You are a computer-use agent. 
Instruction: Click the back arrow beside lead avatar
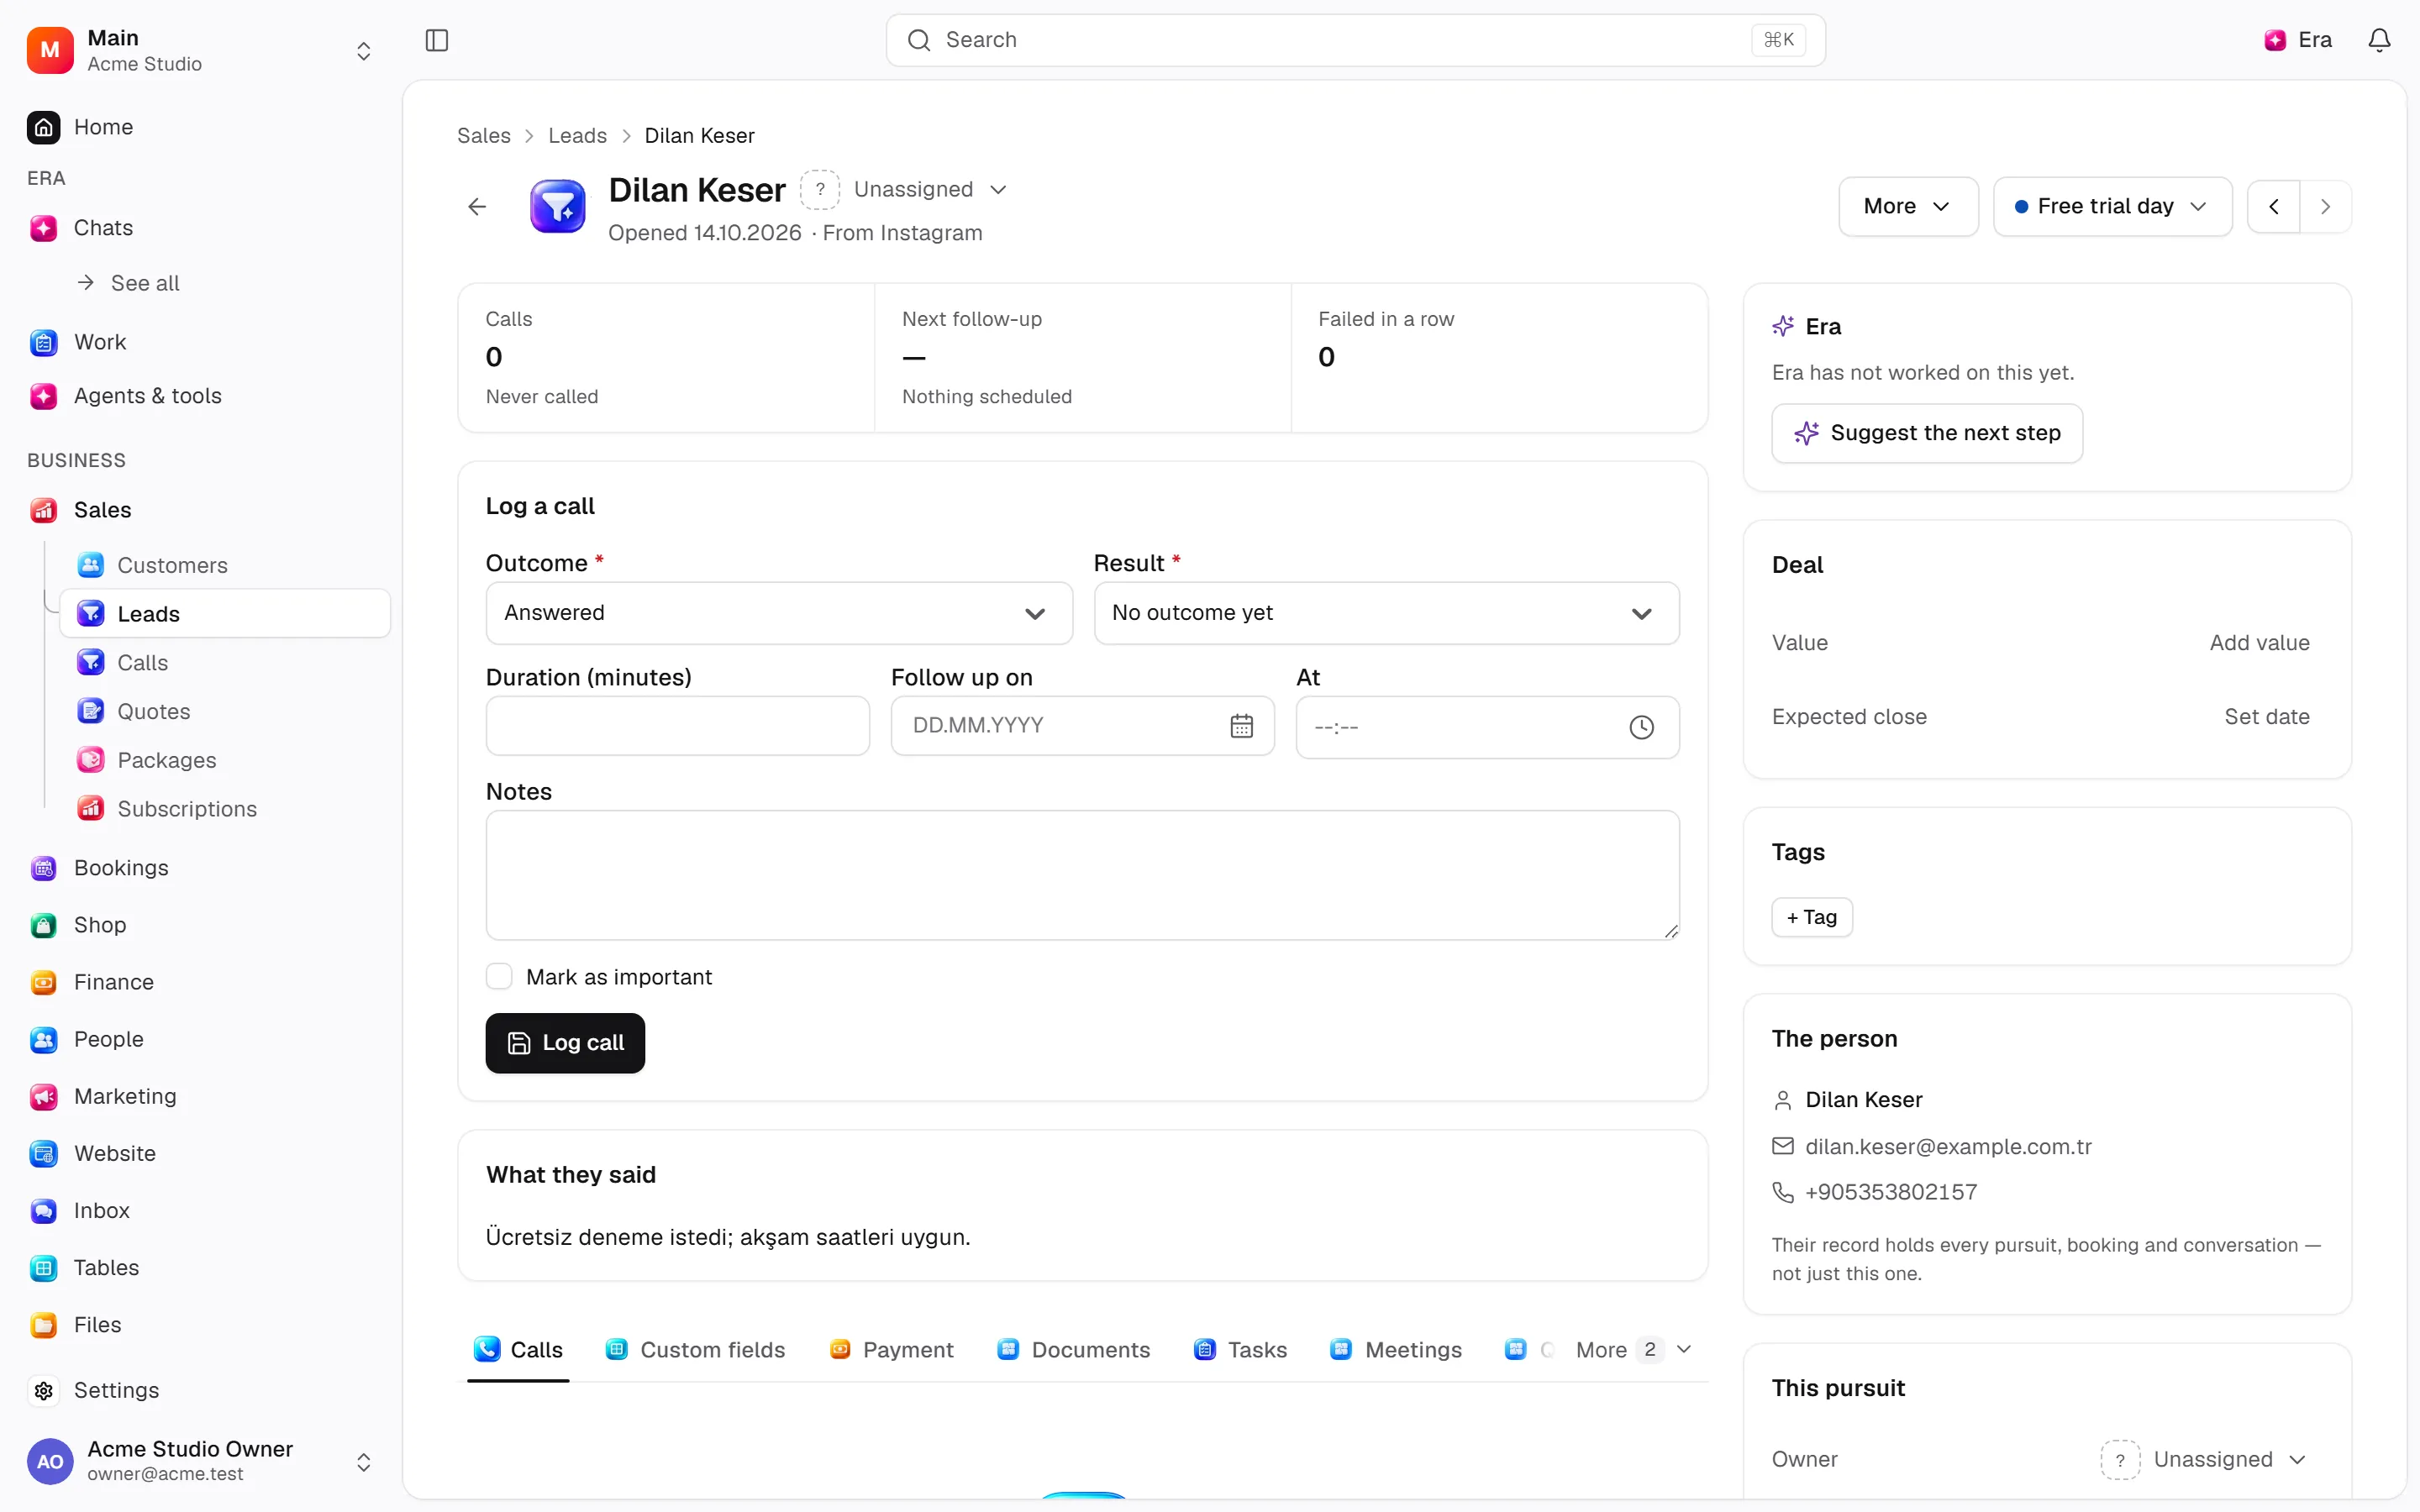point(477,207)
